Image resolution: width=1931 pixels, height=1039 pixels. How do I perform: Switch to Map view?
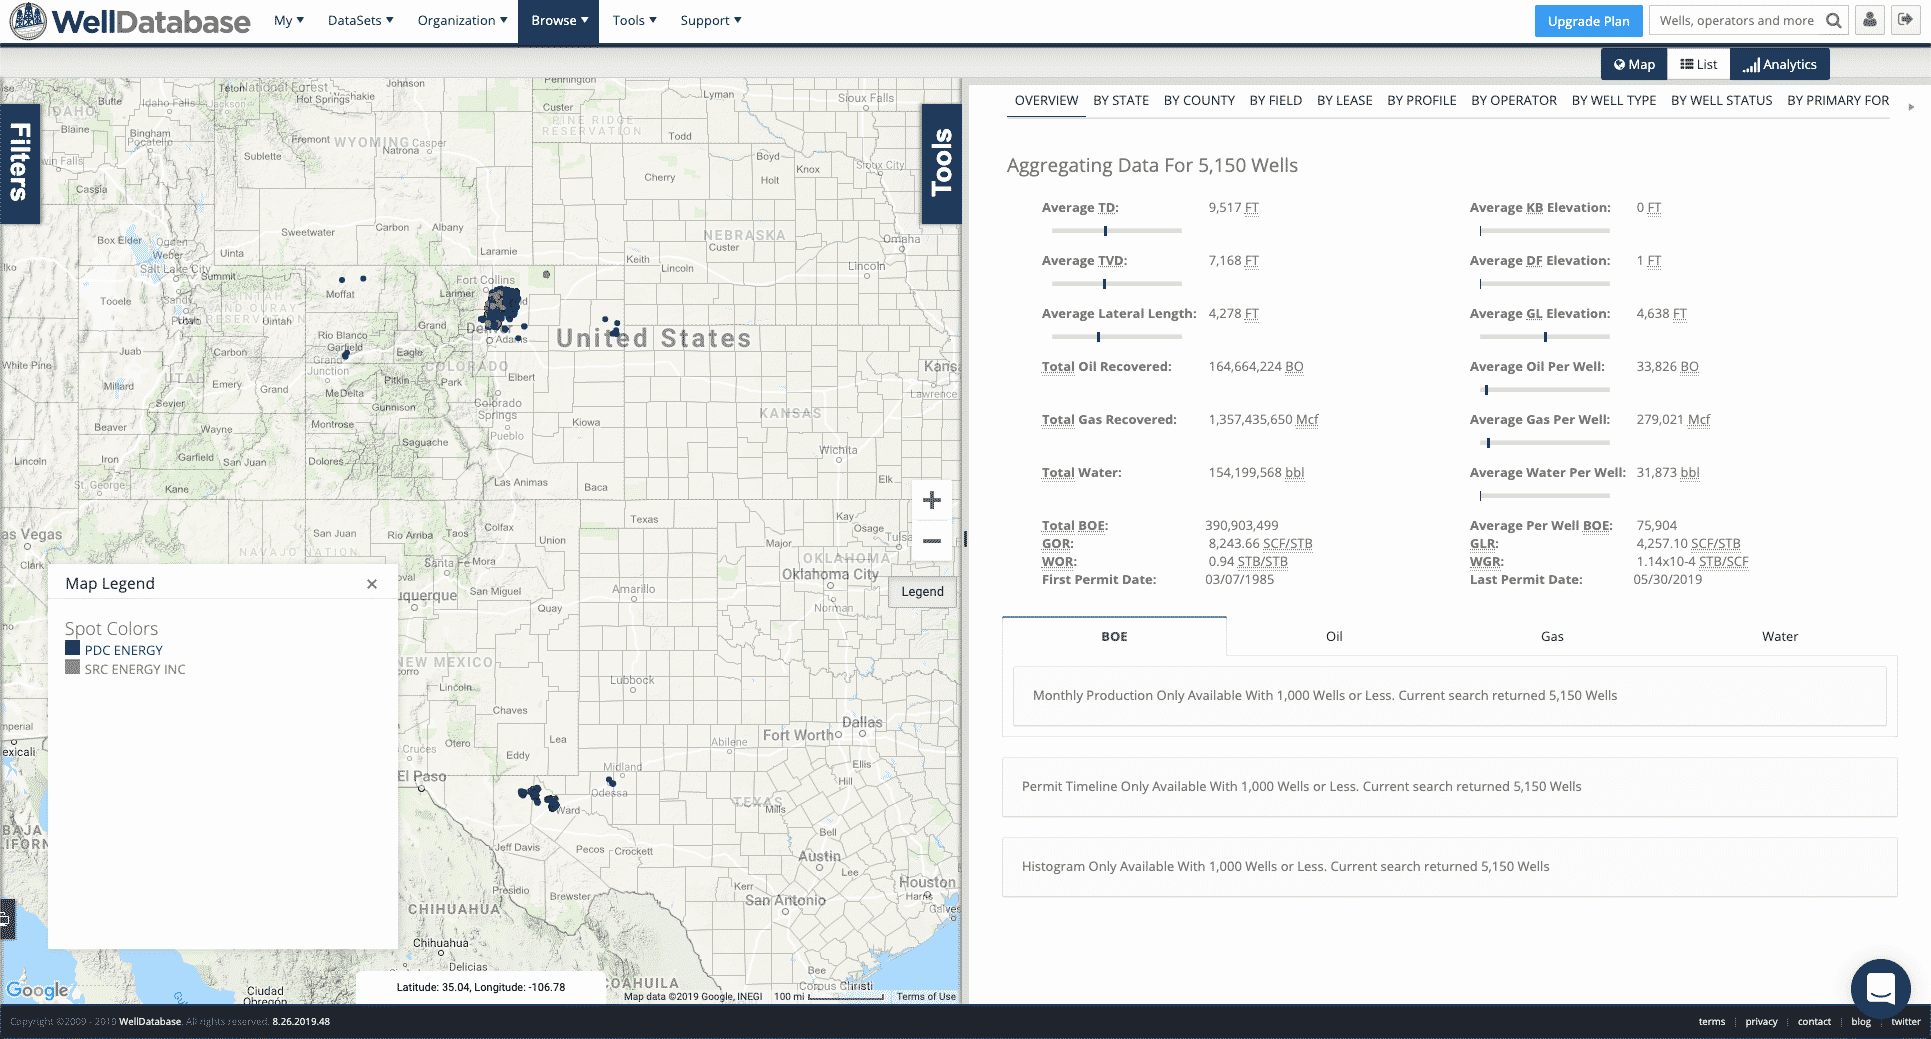point(1634,64)
